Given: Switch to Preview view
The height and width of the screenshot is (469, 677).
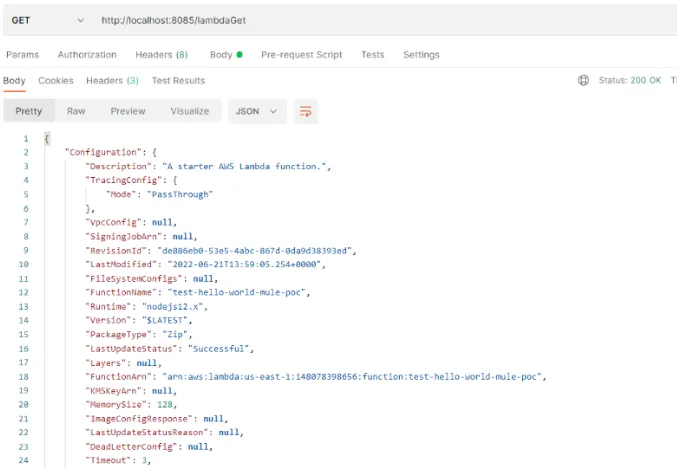Looking at the screenshot, I should coord(128,111).
